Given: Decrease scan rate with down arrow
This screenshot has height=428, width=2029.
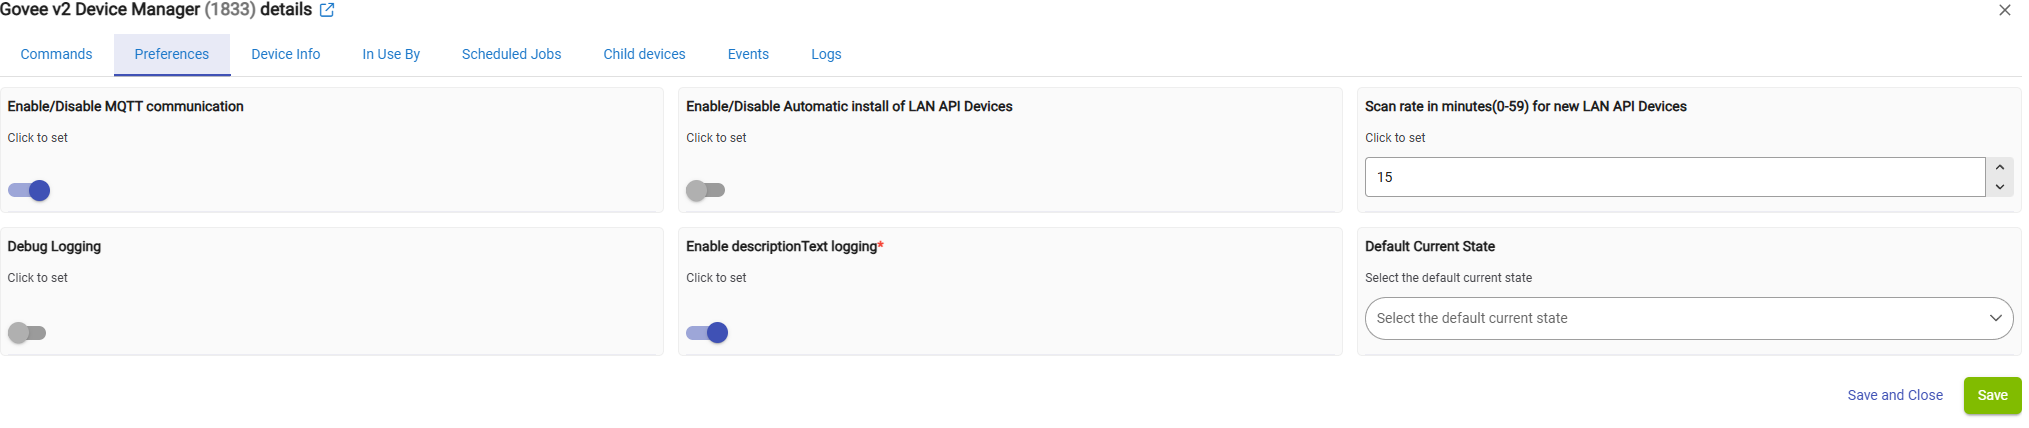Looking at the screenshot, I should tap(1999, 187).
